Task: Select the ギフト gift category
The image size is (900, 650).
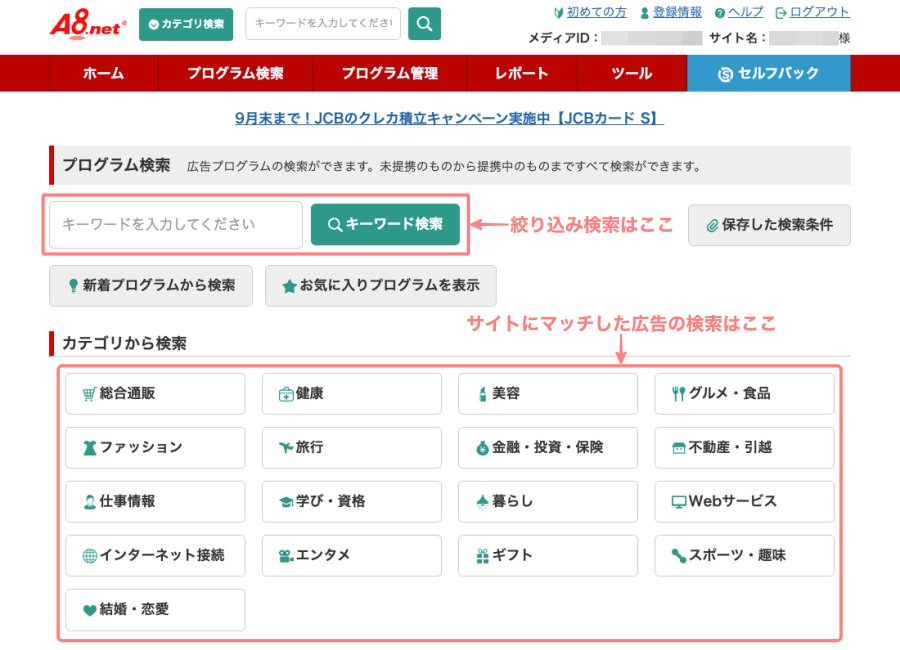Action: 547,556
